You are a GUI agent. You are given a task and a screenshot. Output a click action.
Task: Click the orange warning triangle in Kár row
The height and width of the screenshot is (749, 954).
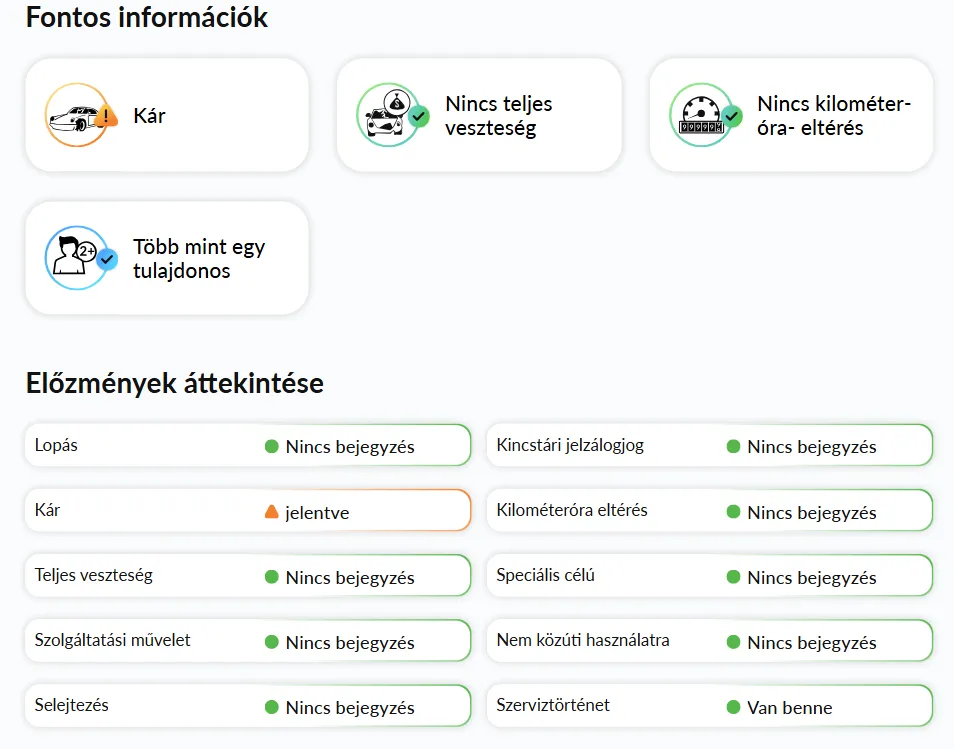click(x=272, y=512)
